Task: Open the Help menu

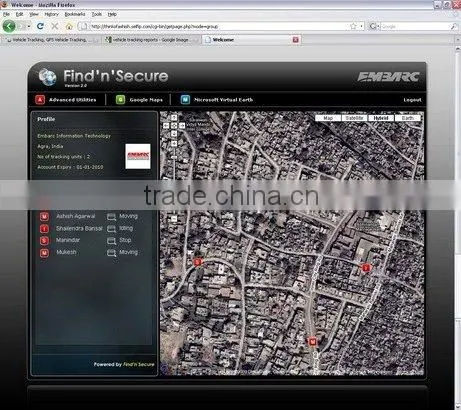Action: [112, 14]
